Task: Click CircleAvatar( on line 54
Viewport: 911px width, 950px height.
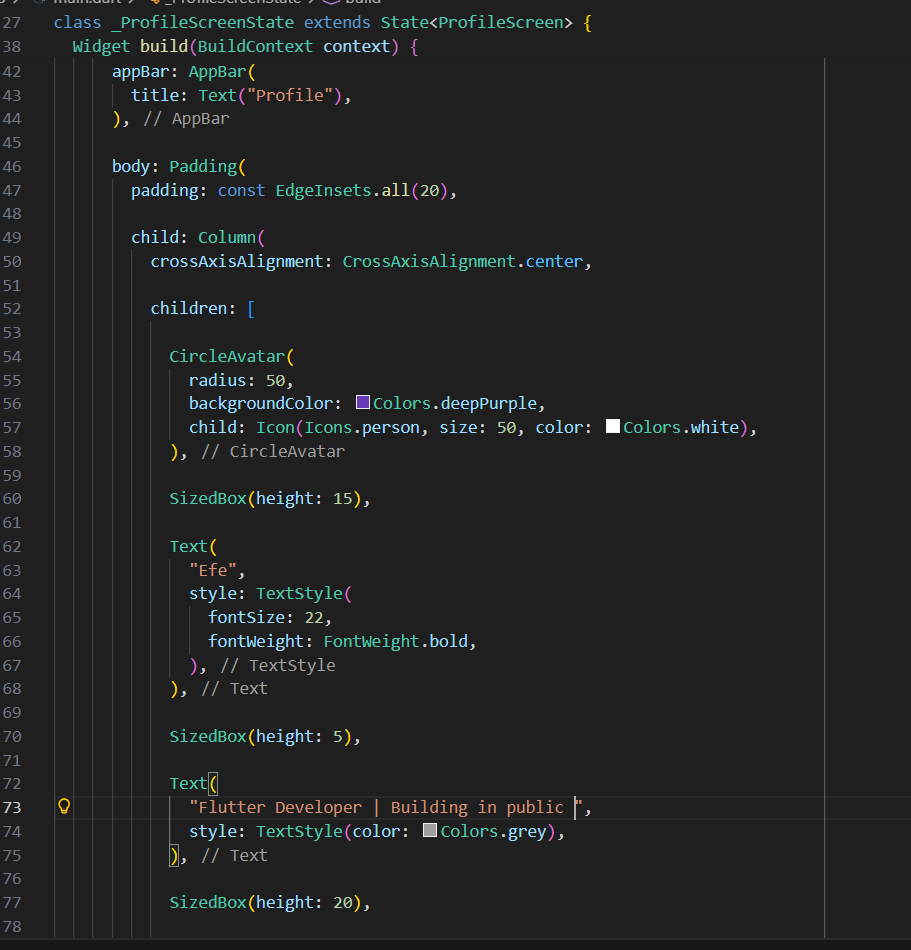Action: pos(231,356)
